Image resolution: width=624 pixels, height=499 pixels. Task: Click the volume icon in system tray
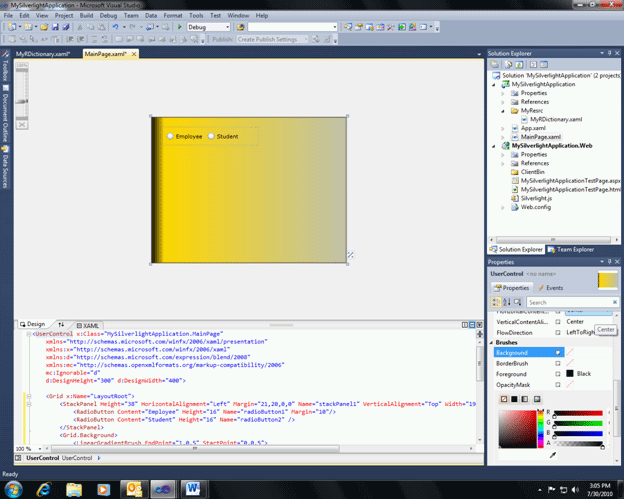pos(575,489)
